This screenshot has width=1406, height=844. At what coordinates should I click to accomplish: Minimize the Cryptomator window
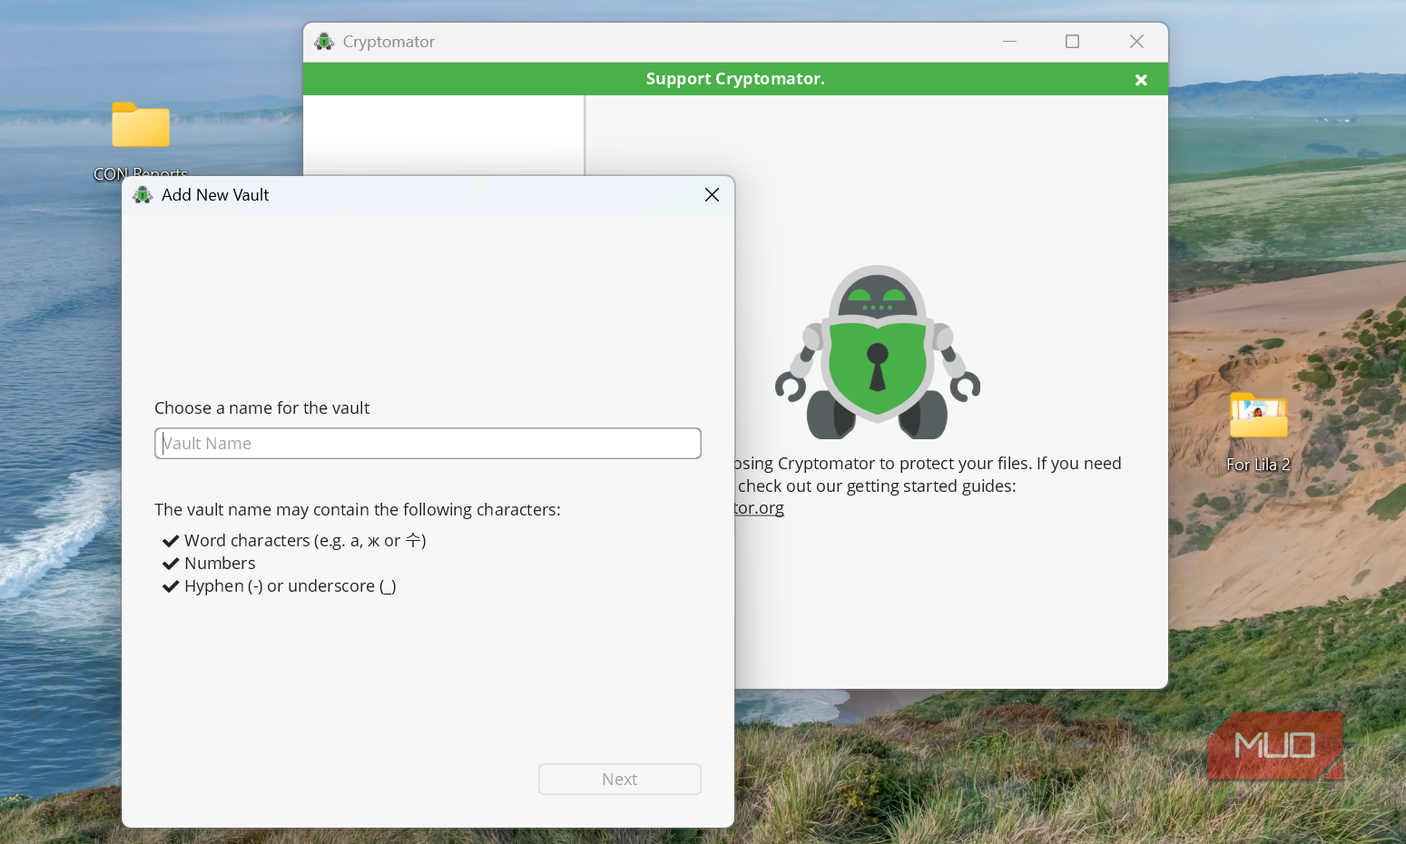[1010, 41]
